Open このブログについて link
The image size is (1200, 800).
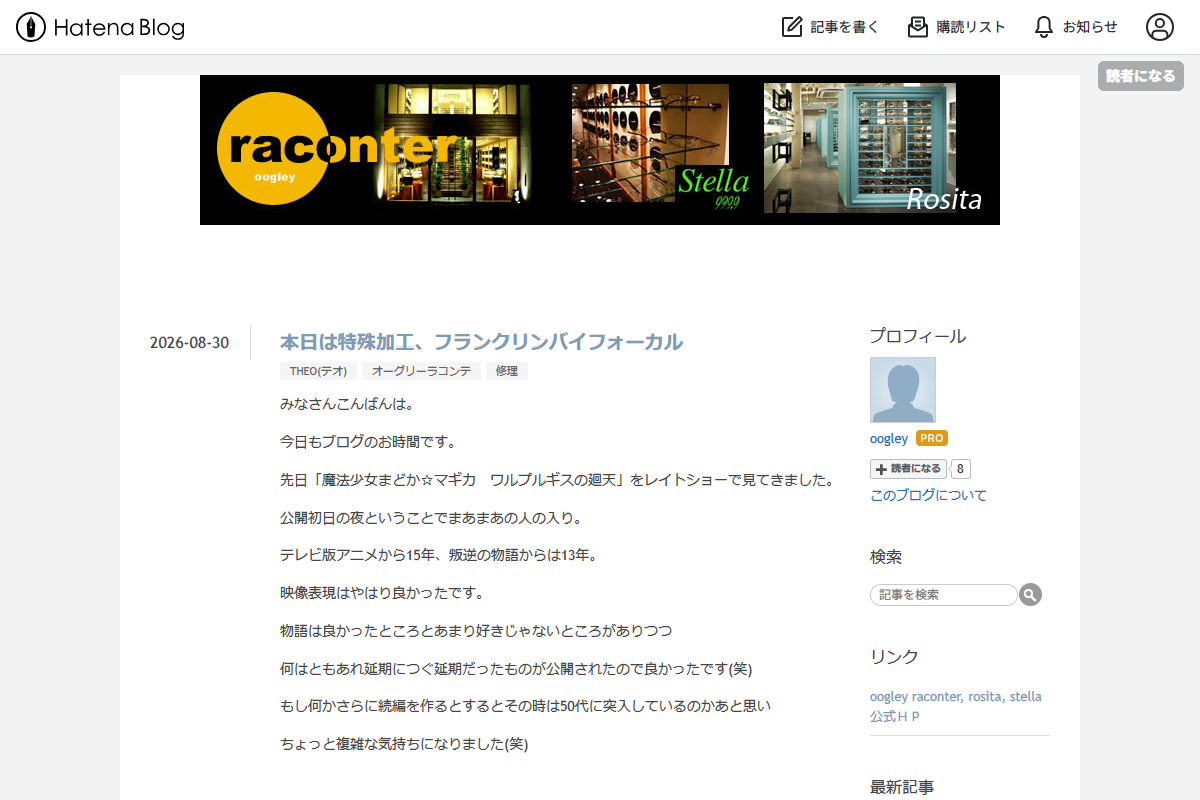coord(928,495)
